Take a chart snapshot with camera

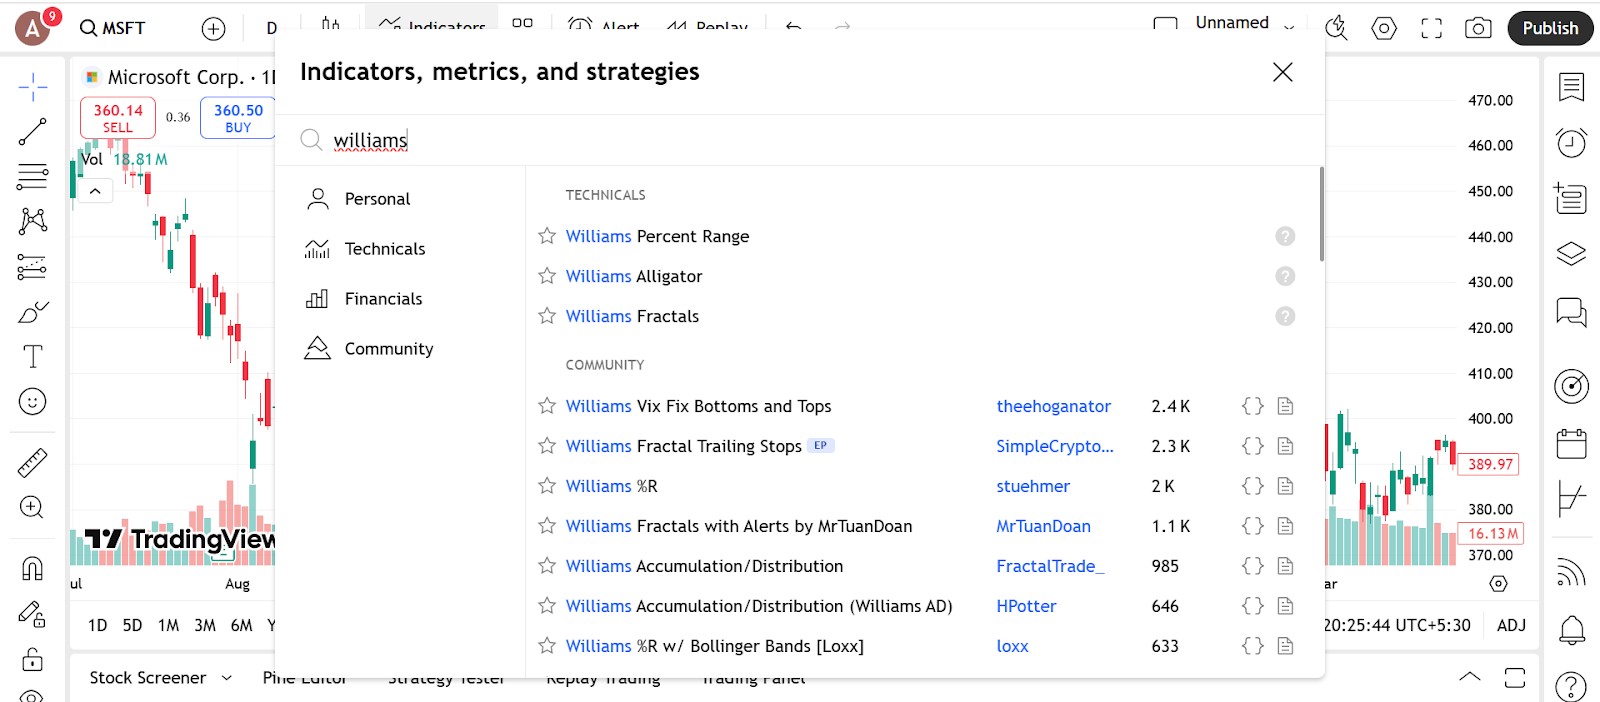point(1478,28)
